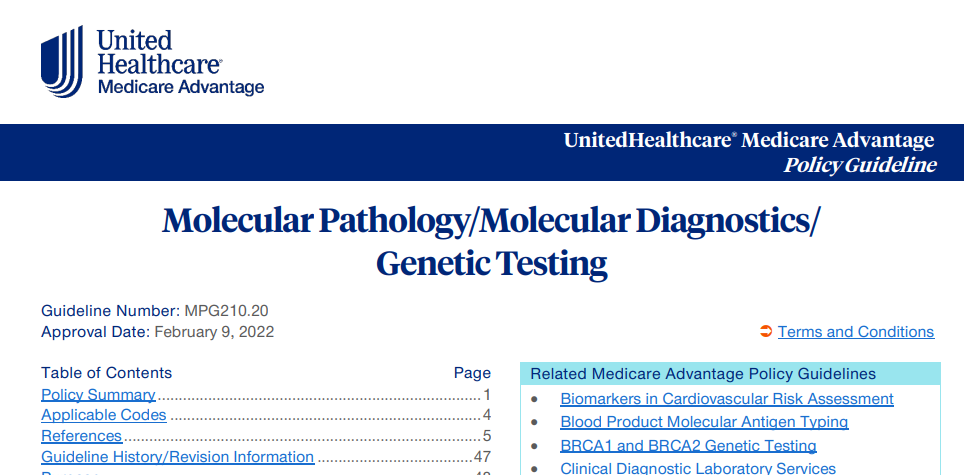Open the Applicable Codes contents link
Image resolution: width=964 pixels, height=475 pixels.
click(x=104, y=415)
